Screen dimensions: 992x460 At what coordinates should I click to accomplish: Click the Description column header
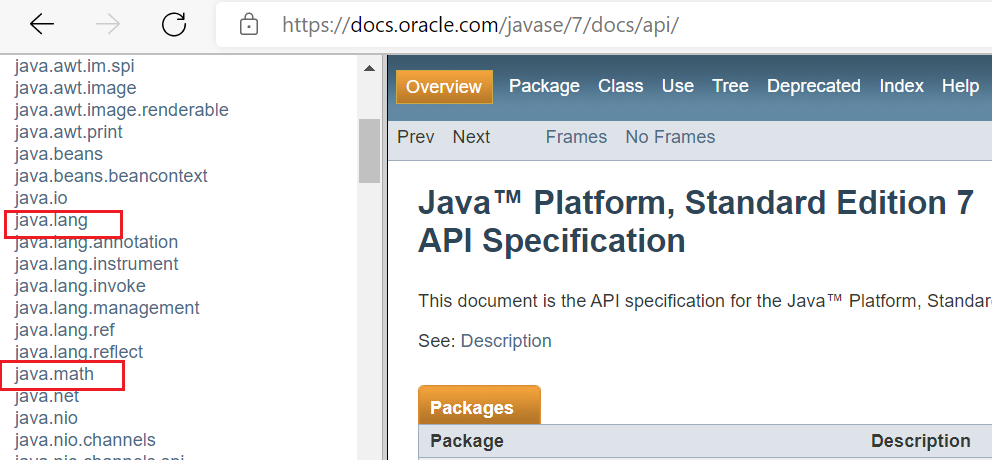[921, 441]
